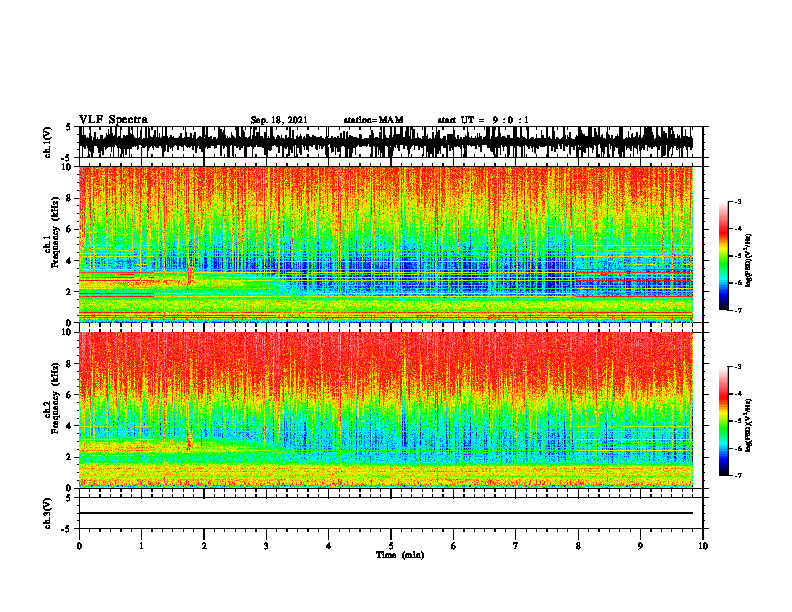Click ch.2 spectrogram frequency tick "2"
This screenshot has width=792, height=612.
pos(71,457)
